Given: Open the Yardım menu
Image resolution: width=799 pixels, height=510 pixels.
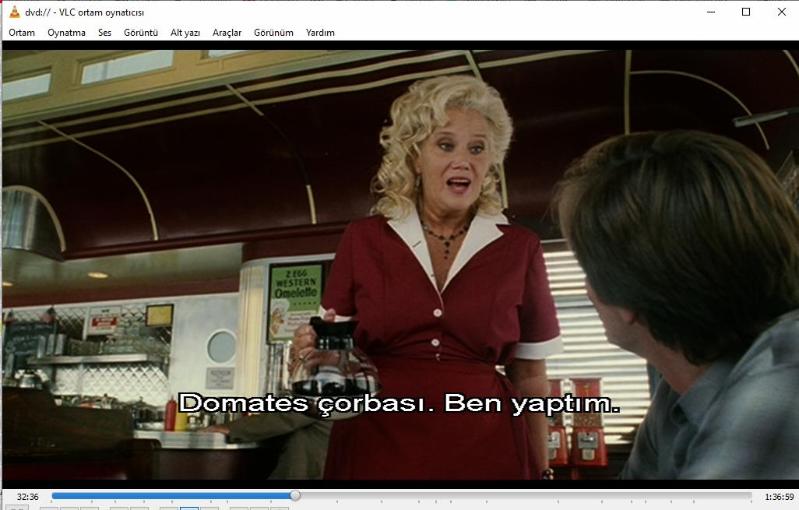Looking at the screenshot, I should pos(320,33).
